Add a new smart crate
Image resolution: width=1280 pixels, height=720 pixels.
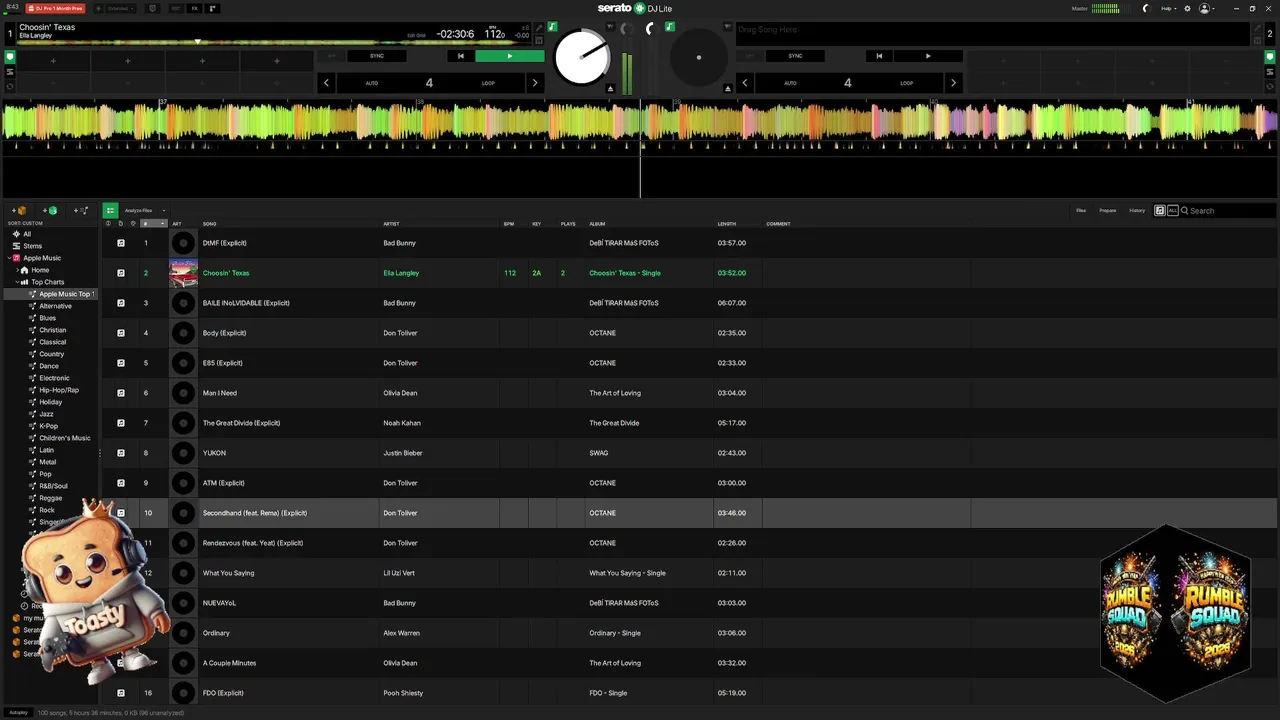point(50,211)
